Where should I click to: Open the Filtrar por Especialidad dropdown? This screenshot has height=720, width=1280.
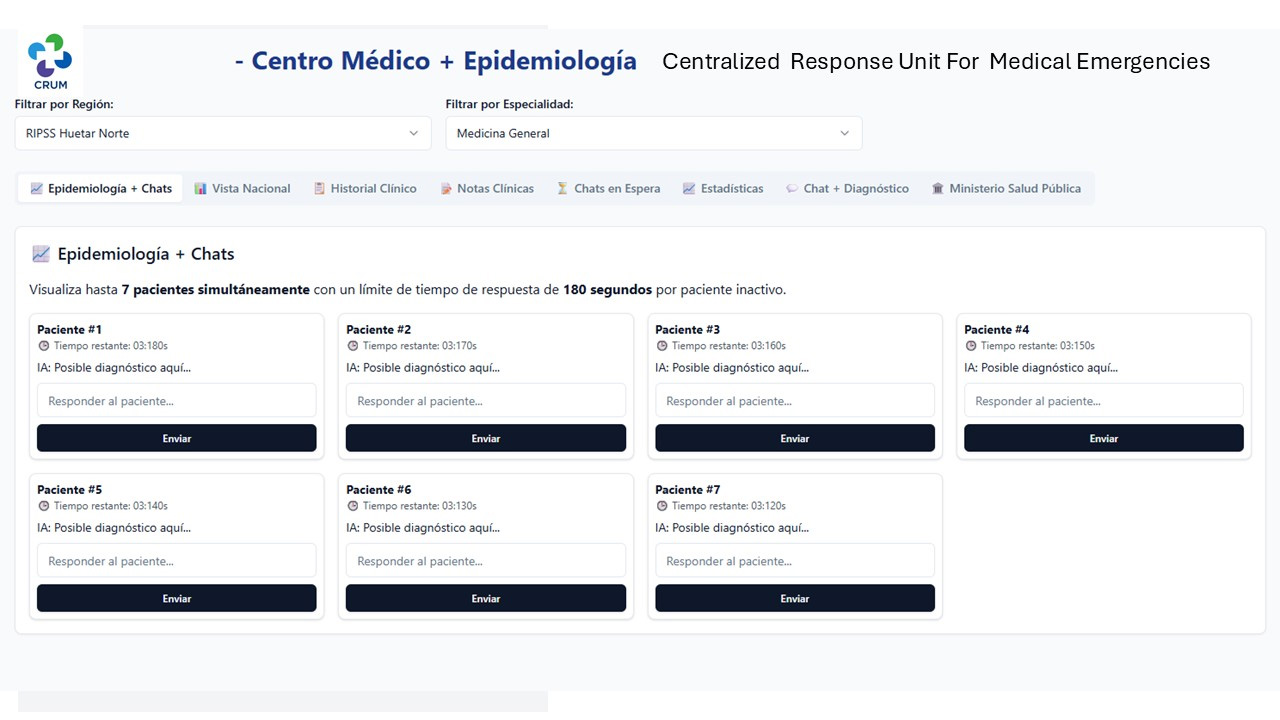(x=653, y=133)
